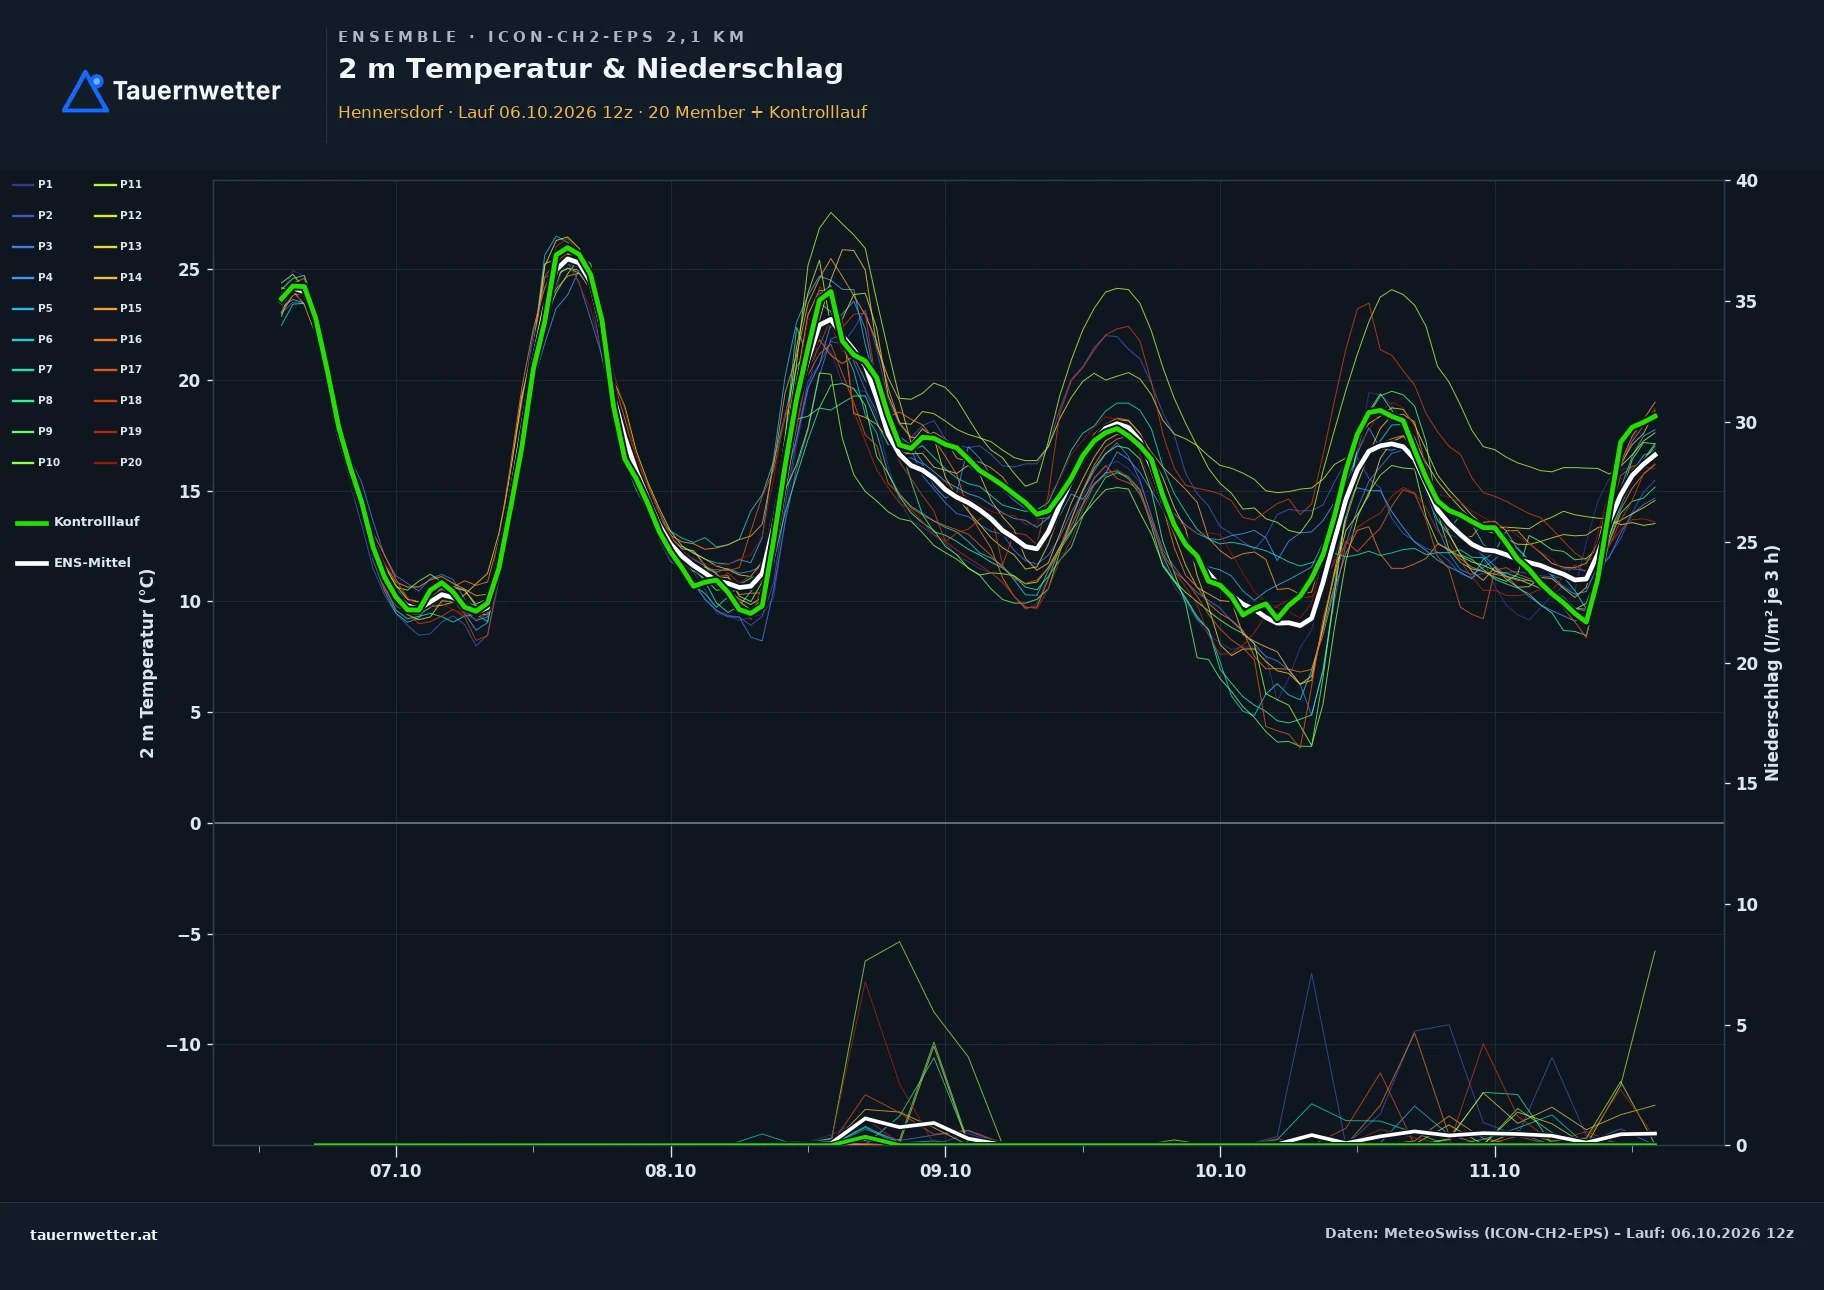Click the ENSEMBLE ICON-CH2-EPS header text
The image size is (1824, 1290).
click(541, 37)
